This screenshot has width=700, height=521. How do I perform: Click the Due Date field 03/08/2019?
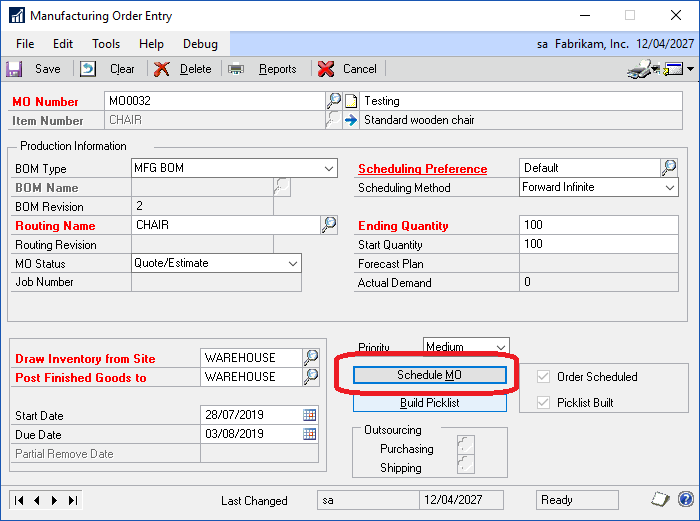coord(251,434)
